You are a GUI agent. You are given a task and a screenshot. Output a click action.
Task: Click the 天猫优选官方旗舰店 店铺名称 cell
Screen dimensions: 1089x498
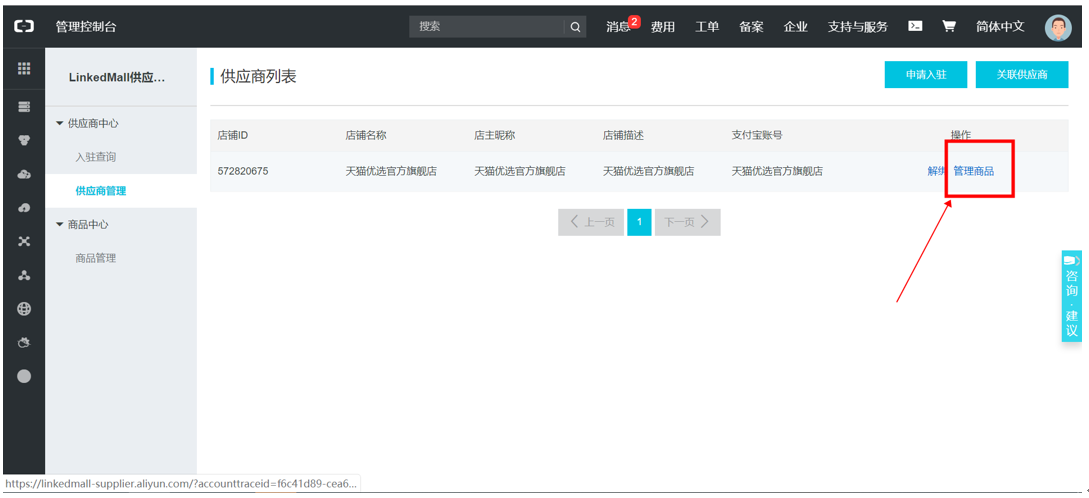(x=391, y=171)
